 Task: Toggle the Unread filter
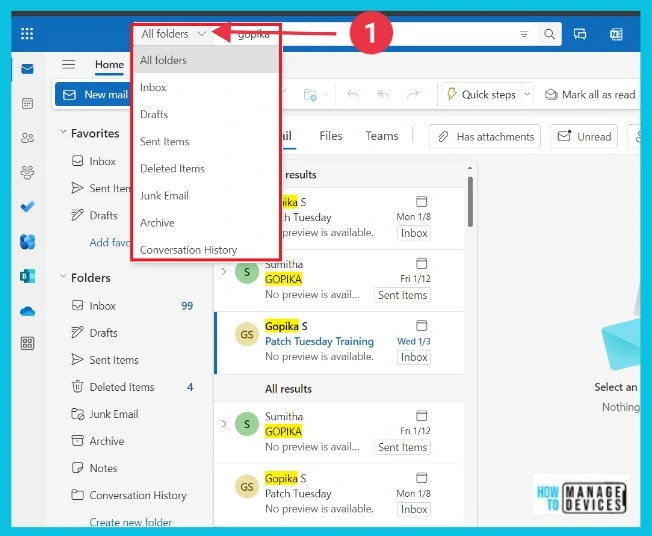tap(584, 137)
